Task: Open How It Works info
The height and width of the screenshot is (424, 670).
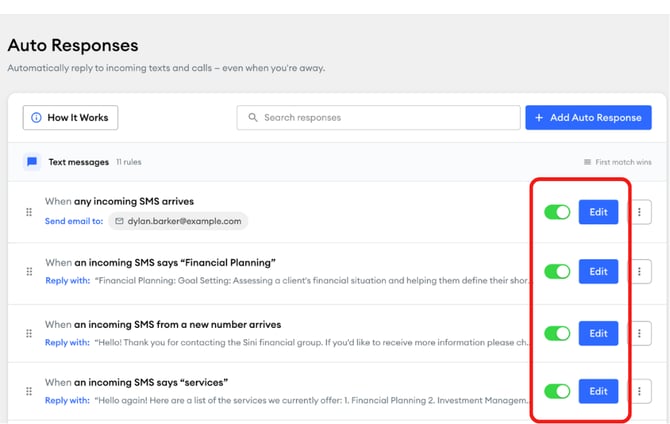Action: click(x=70, y=118)
